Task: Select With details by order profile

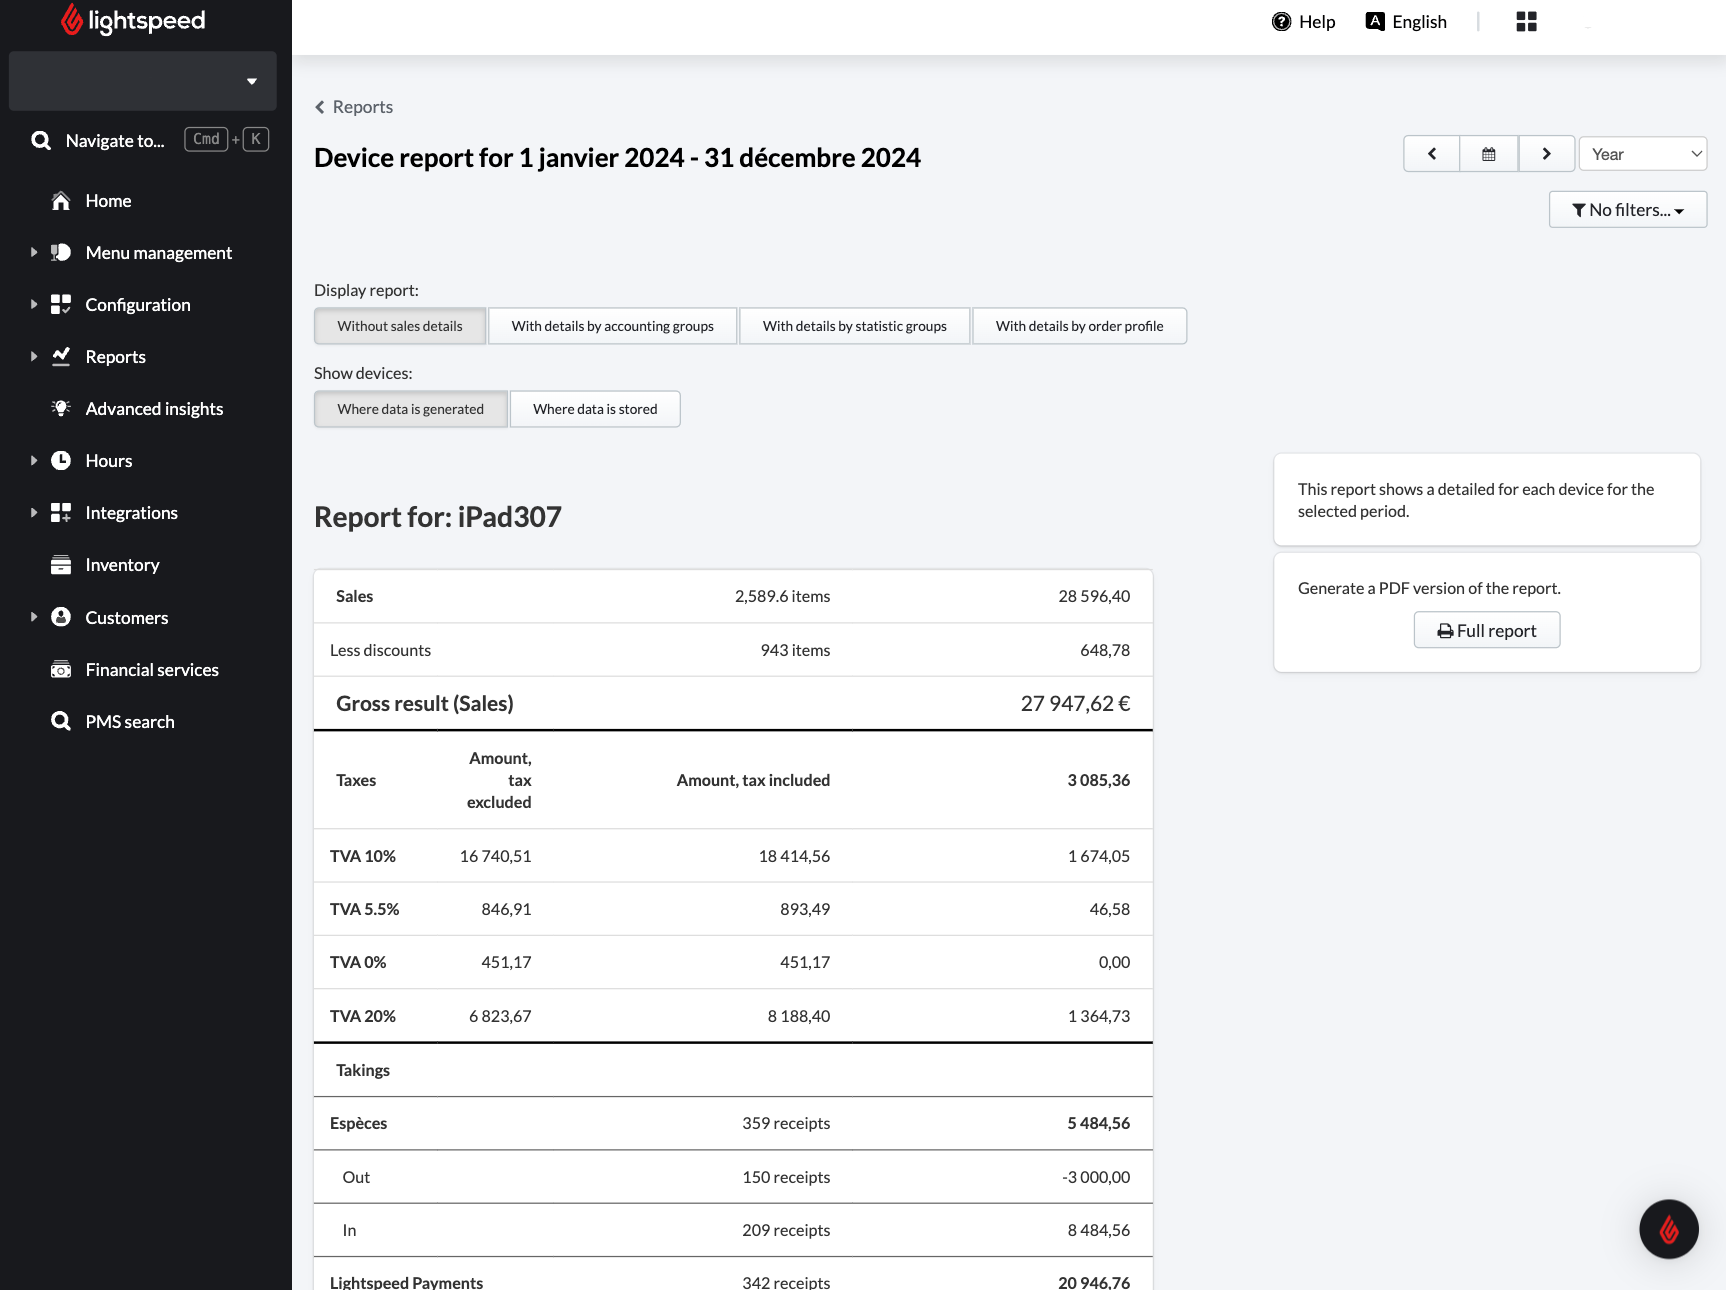Action: [x=1079, y=326]
